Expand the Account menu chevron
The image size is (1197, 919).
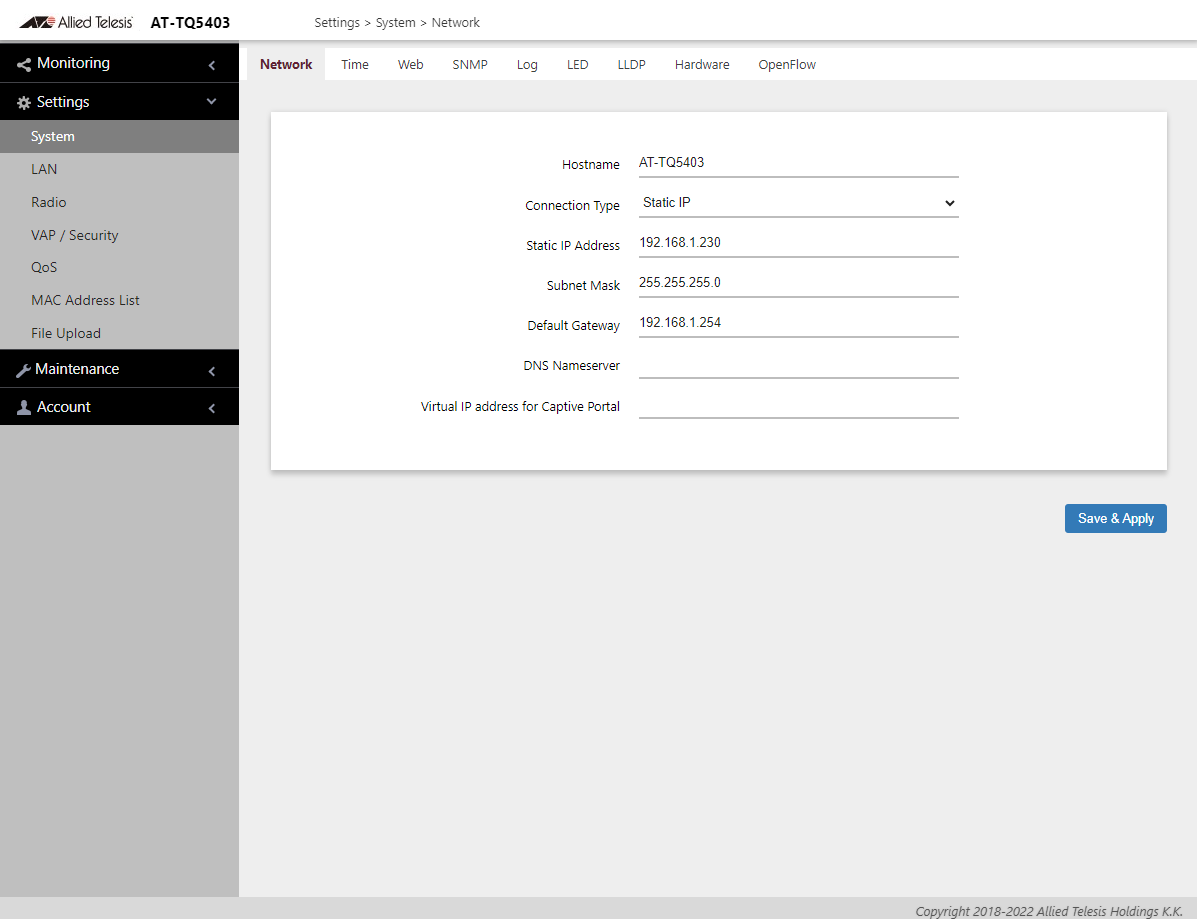(x=212, y=408)
